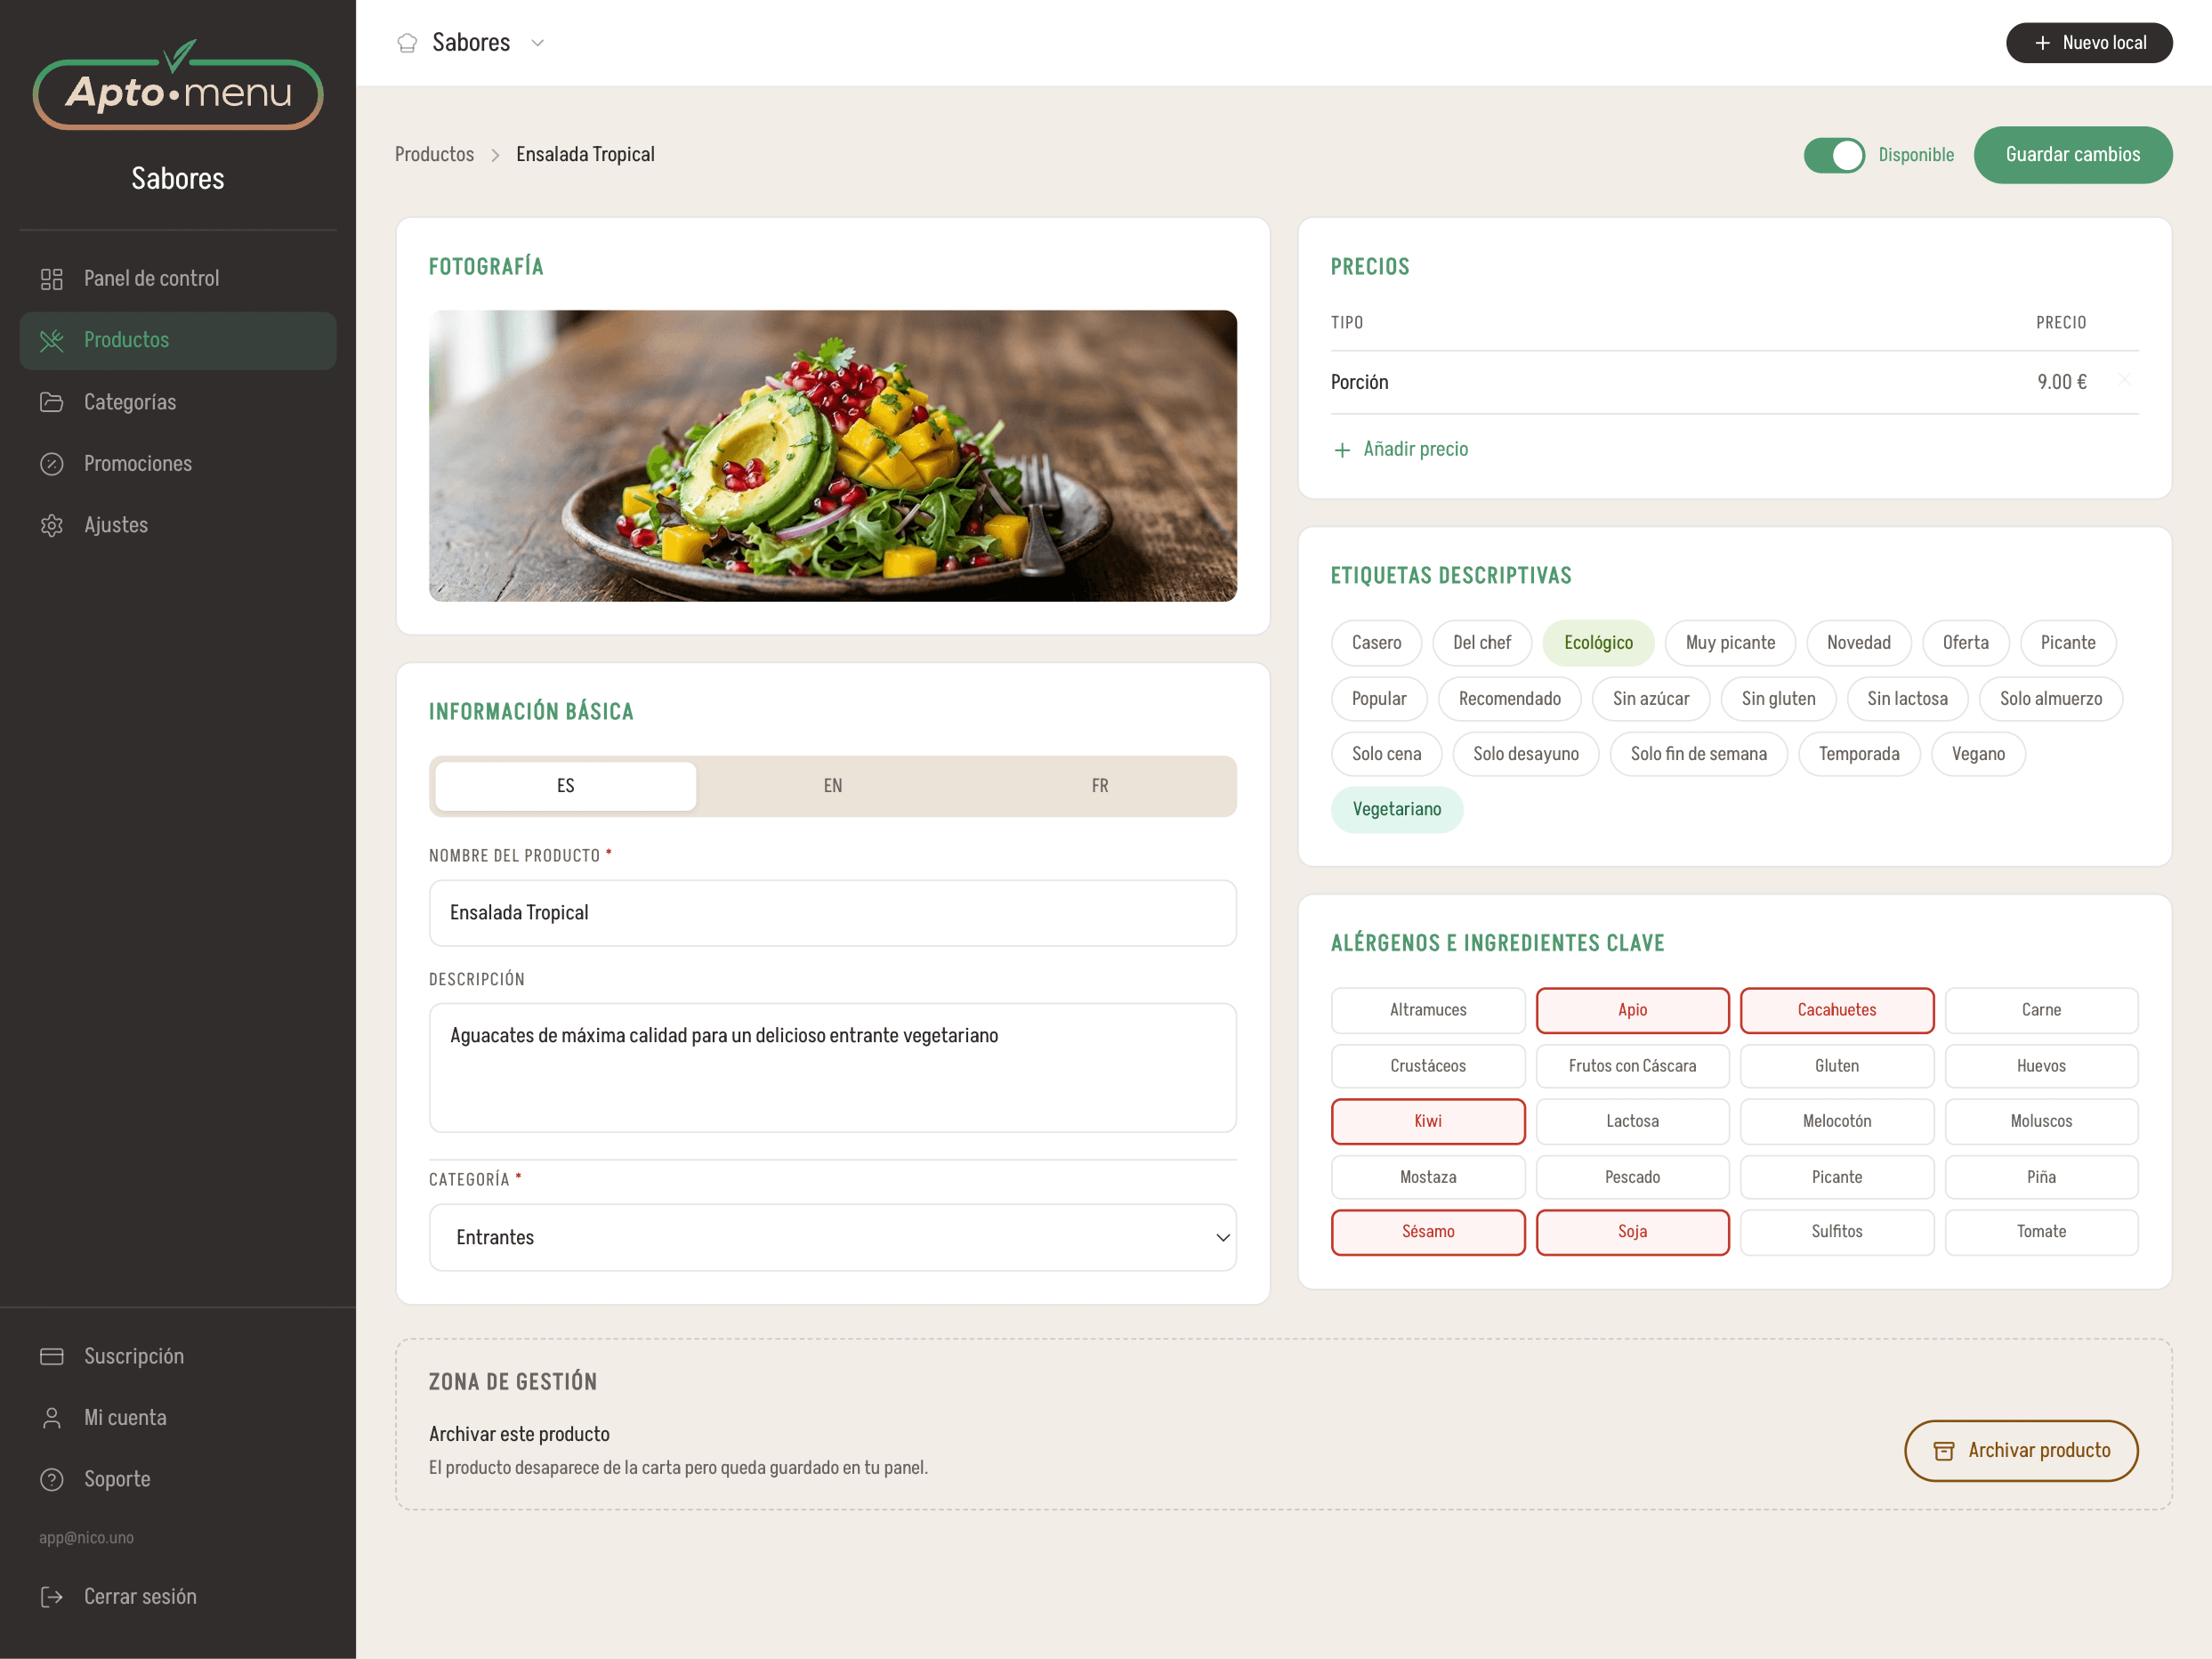Click the Nombre del producto field
The image size is (2212, 1659).
832,913
